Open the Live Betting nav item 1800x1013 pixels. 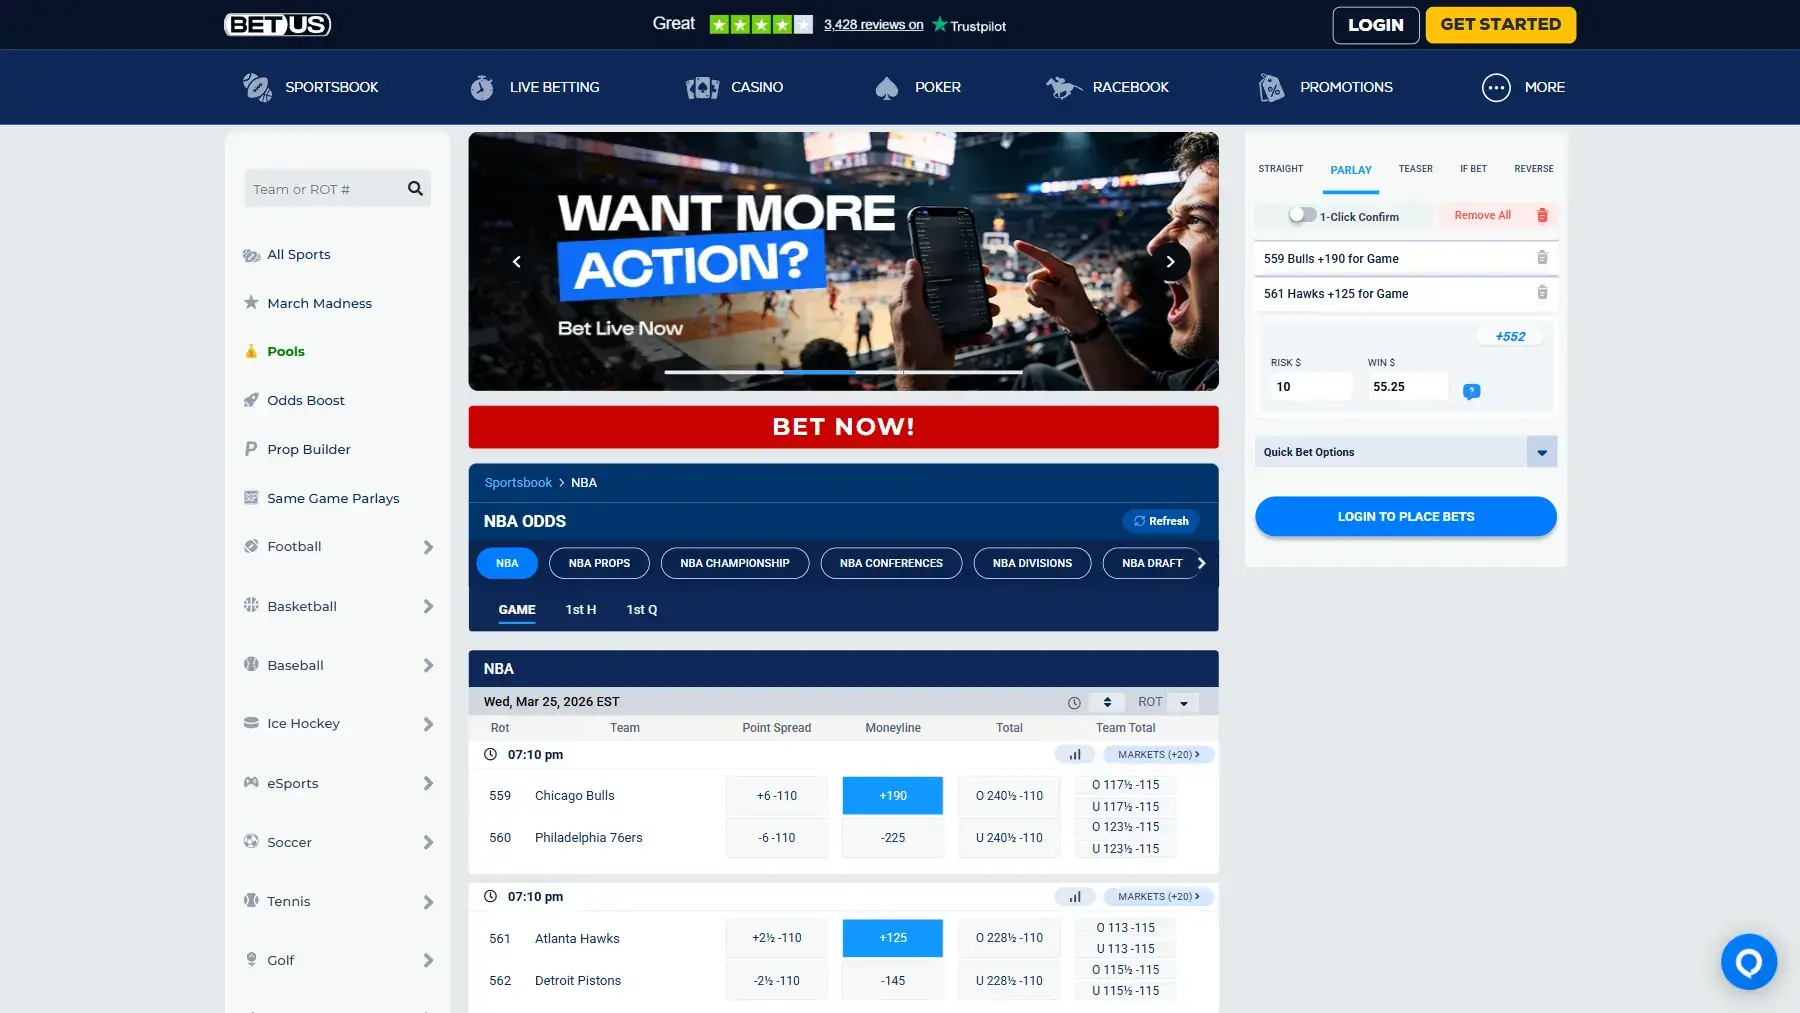[x=535, y=87]
